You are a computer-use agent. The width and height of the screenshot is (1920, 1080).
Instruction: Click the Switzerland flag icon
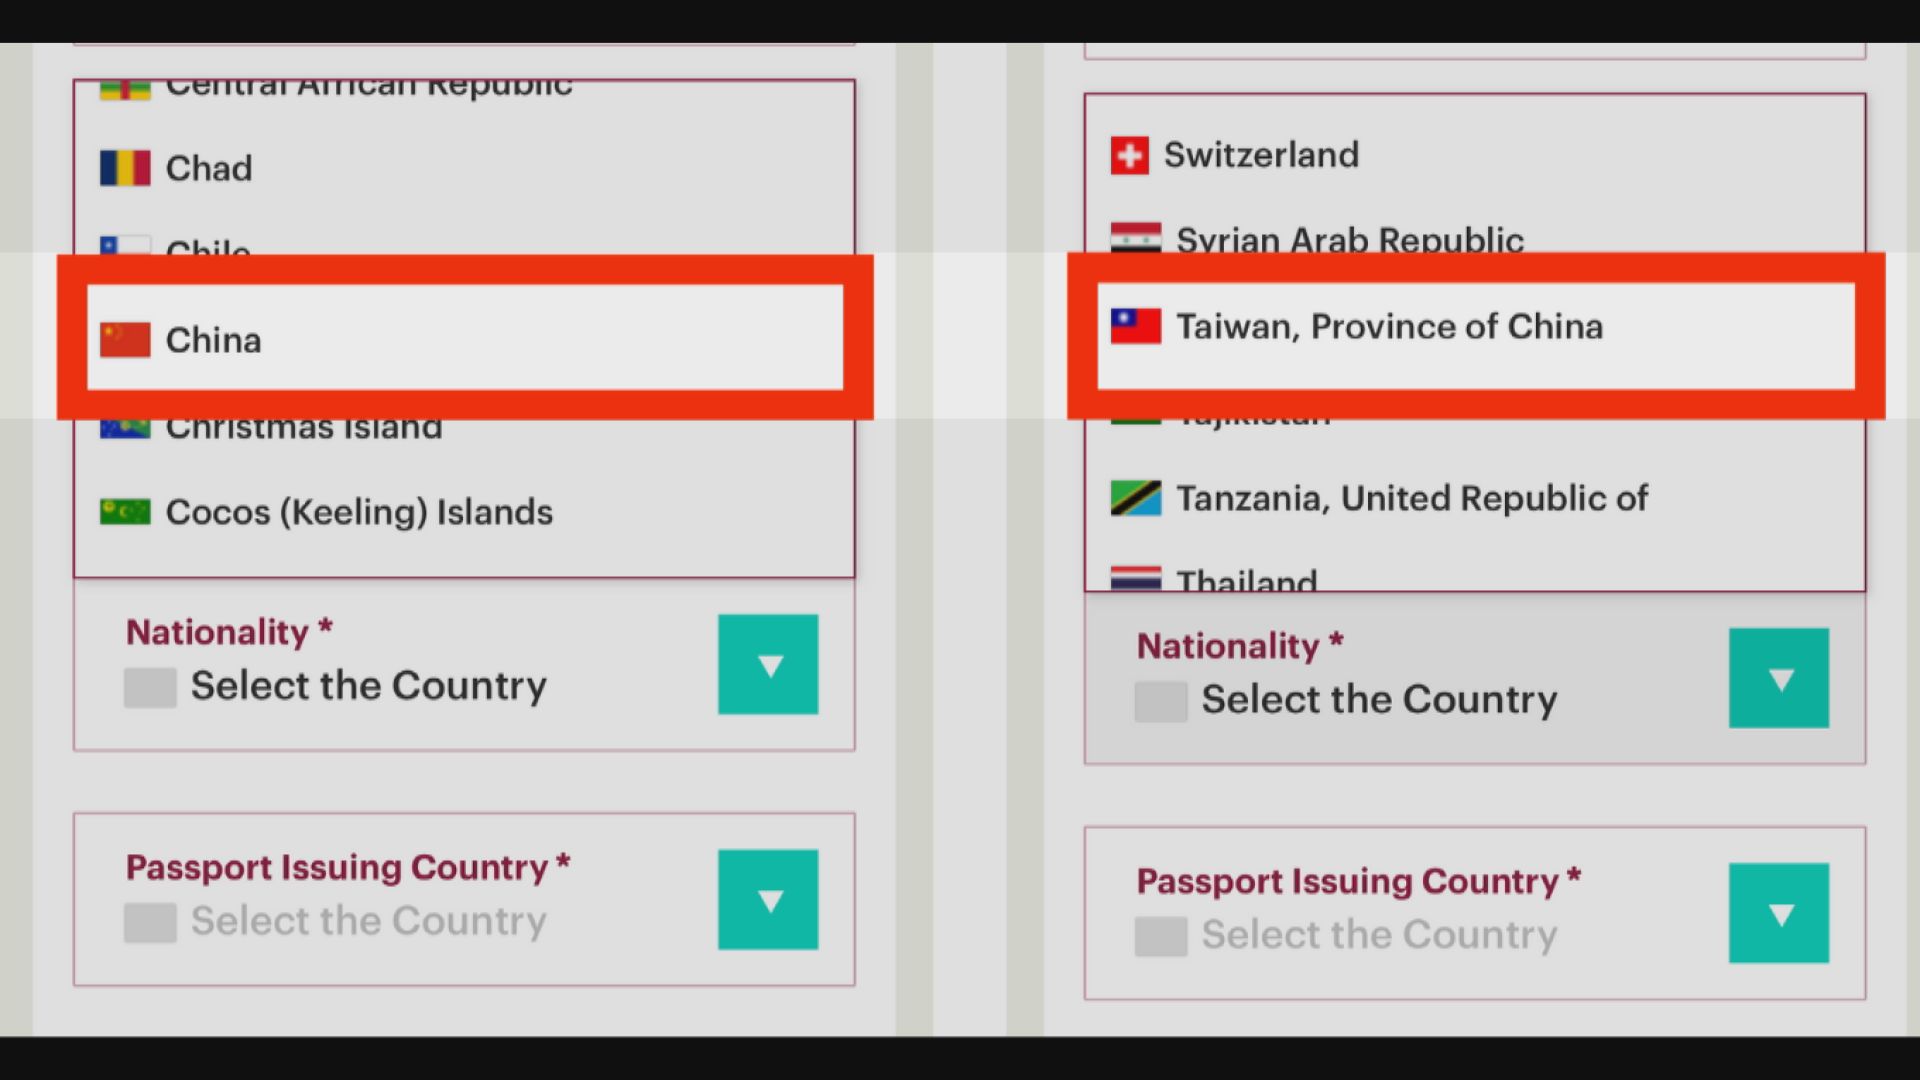point(1130,155)
